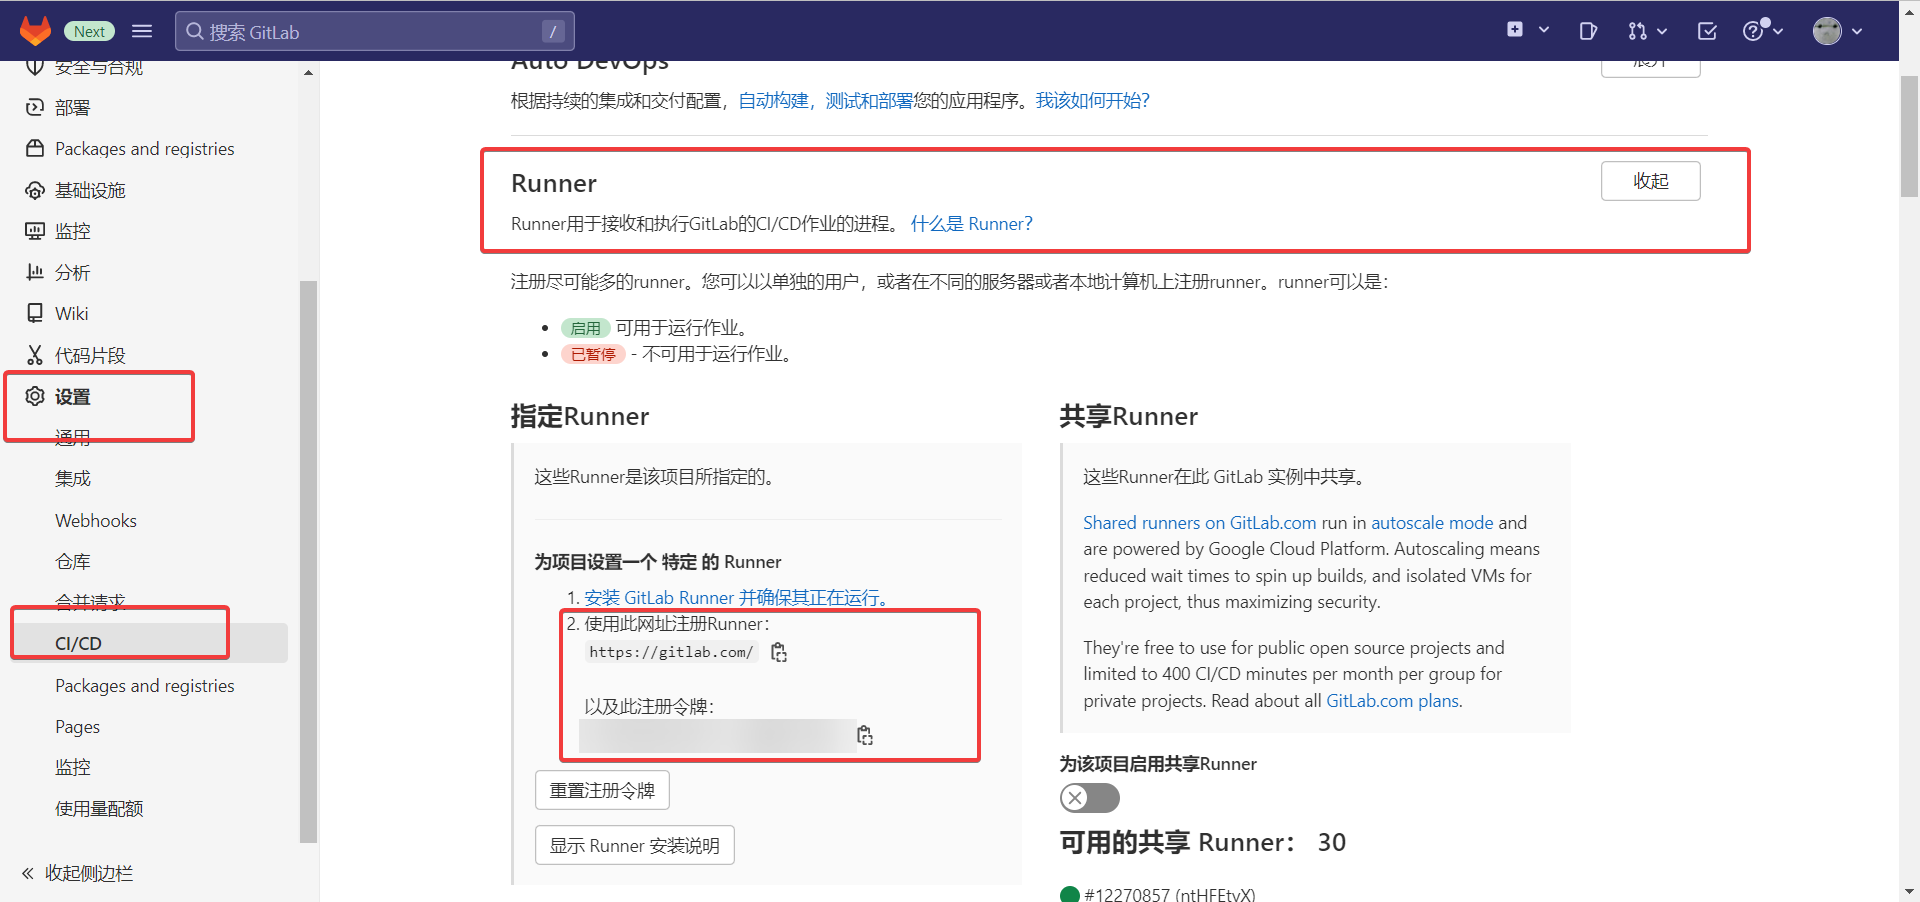Expand the create new plus dropdown
The image size is (1920, 902).
[x=1527, y=30]
